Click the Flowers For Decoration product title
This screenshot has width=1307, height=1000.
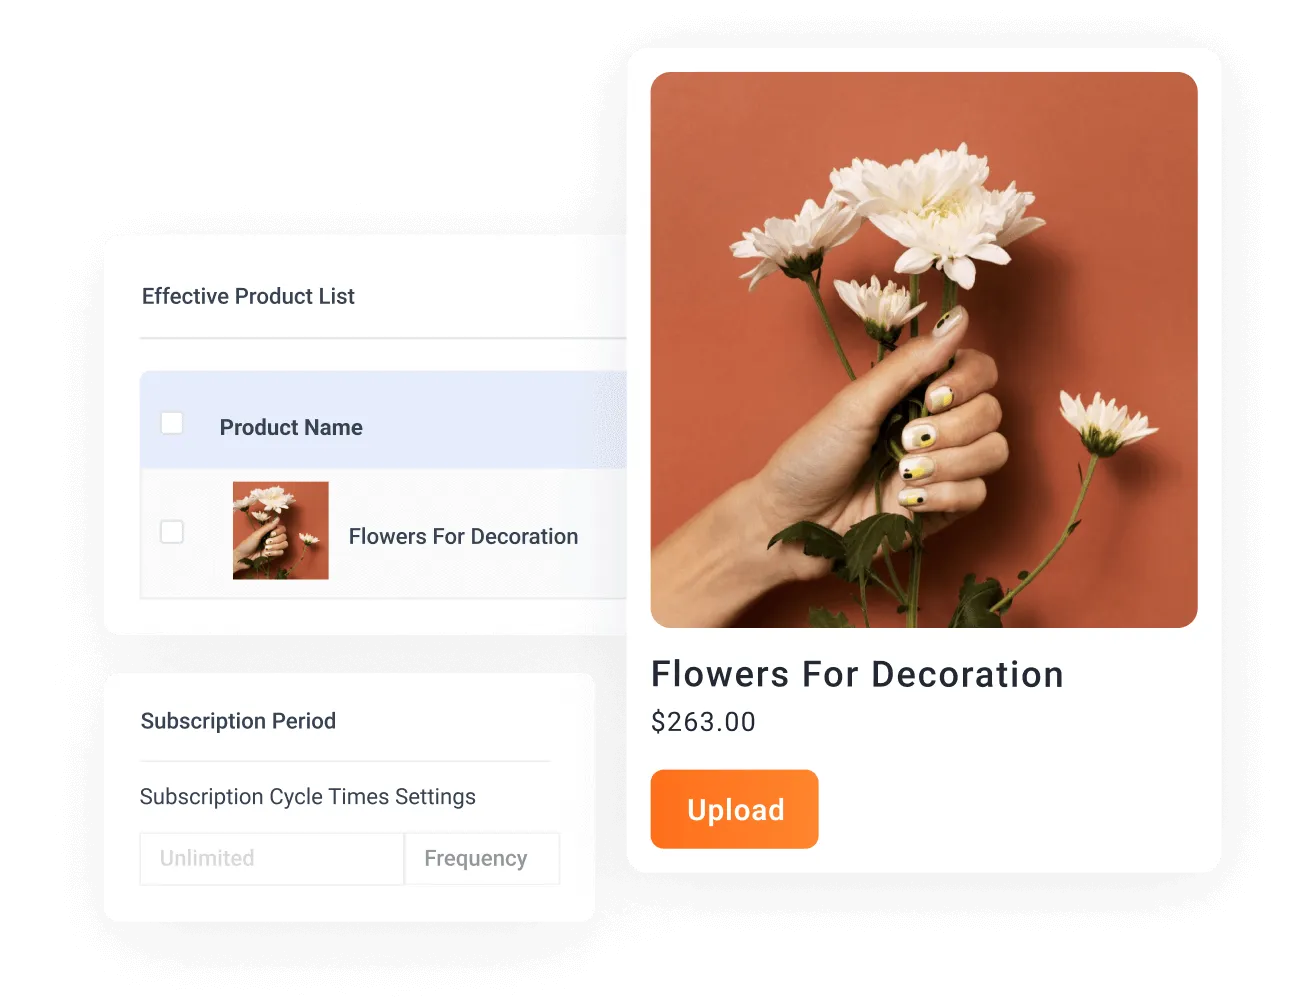pyautogui.click(x=857, y=675)
